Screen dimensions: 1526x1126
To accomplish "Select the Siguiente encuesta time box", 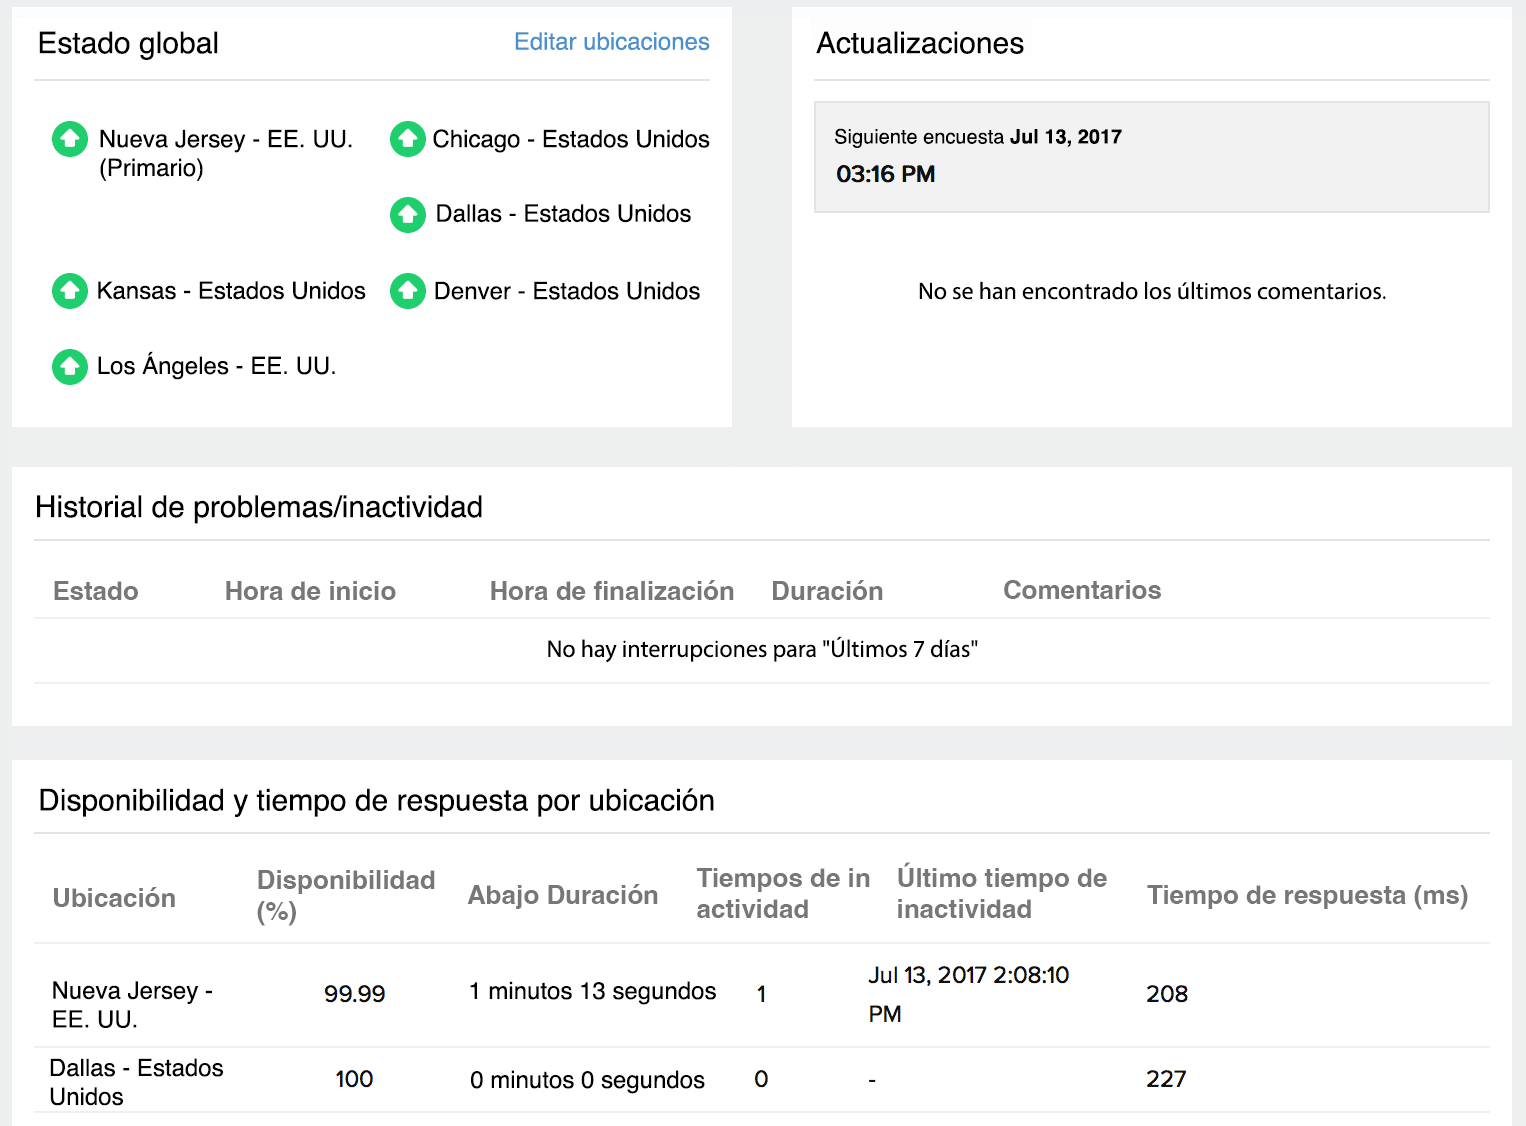I will point(1151,157).
